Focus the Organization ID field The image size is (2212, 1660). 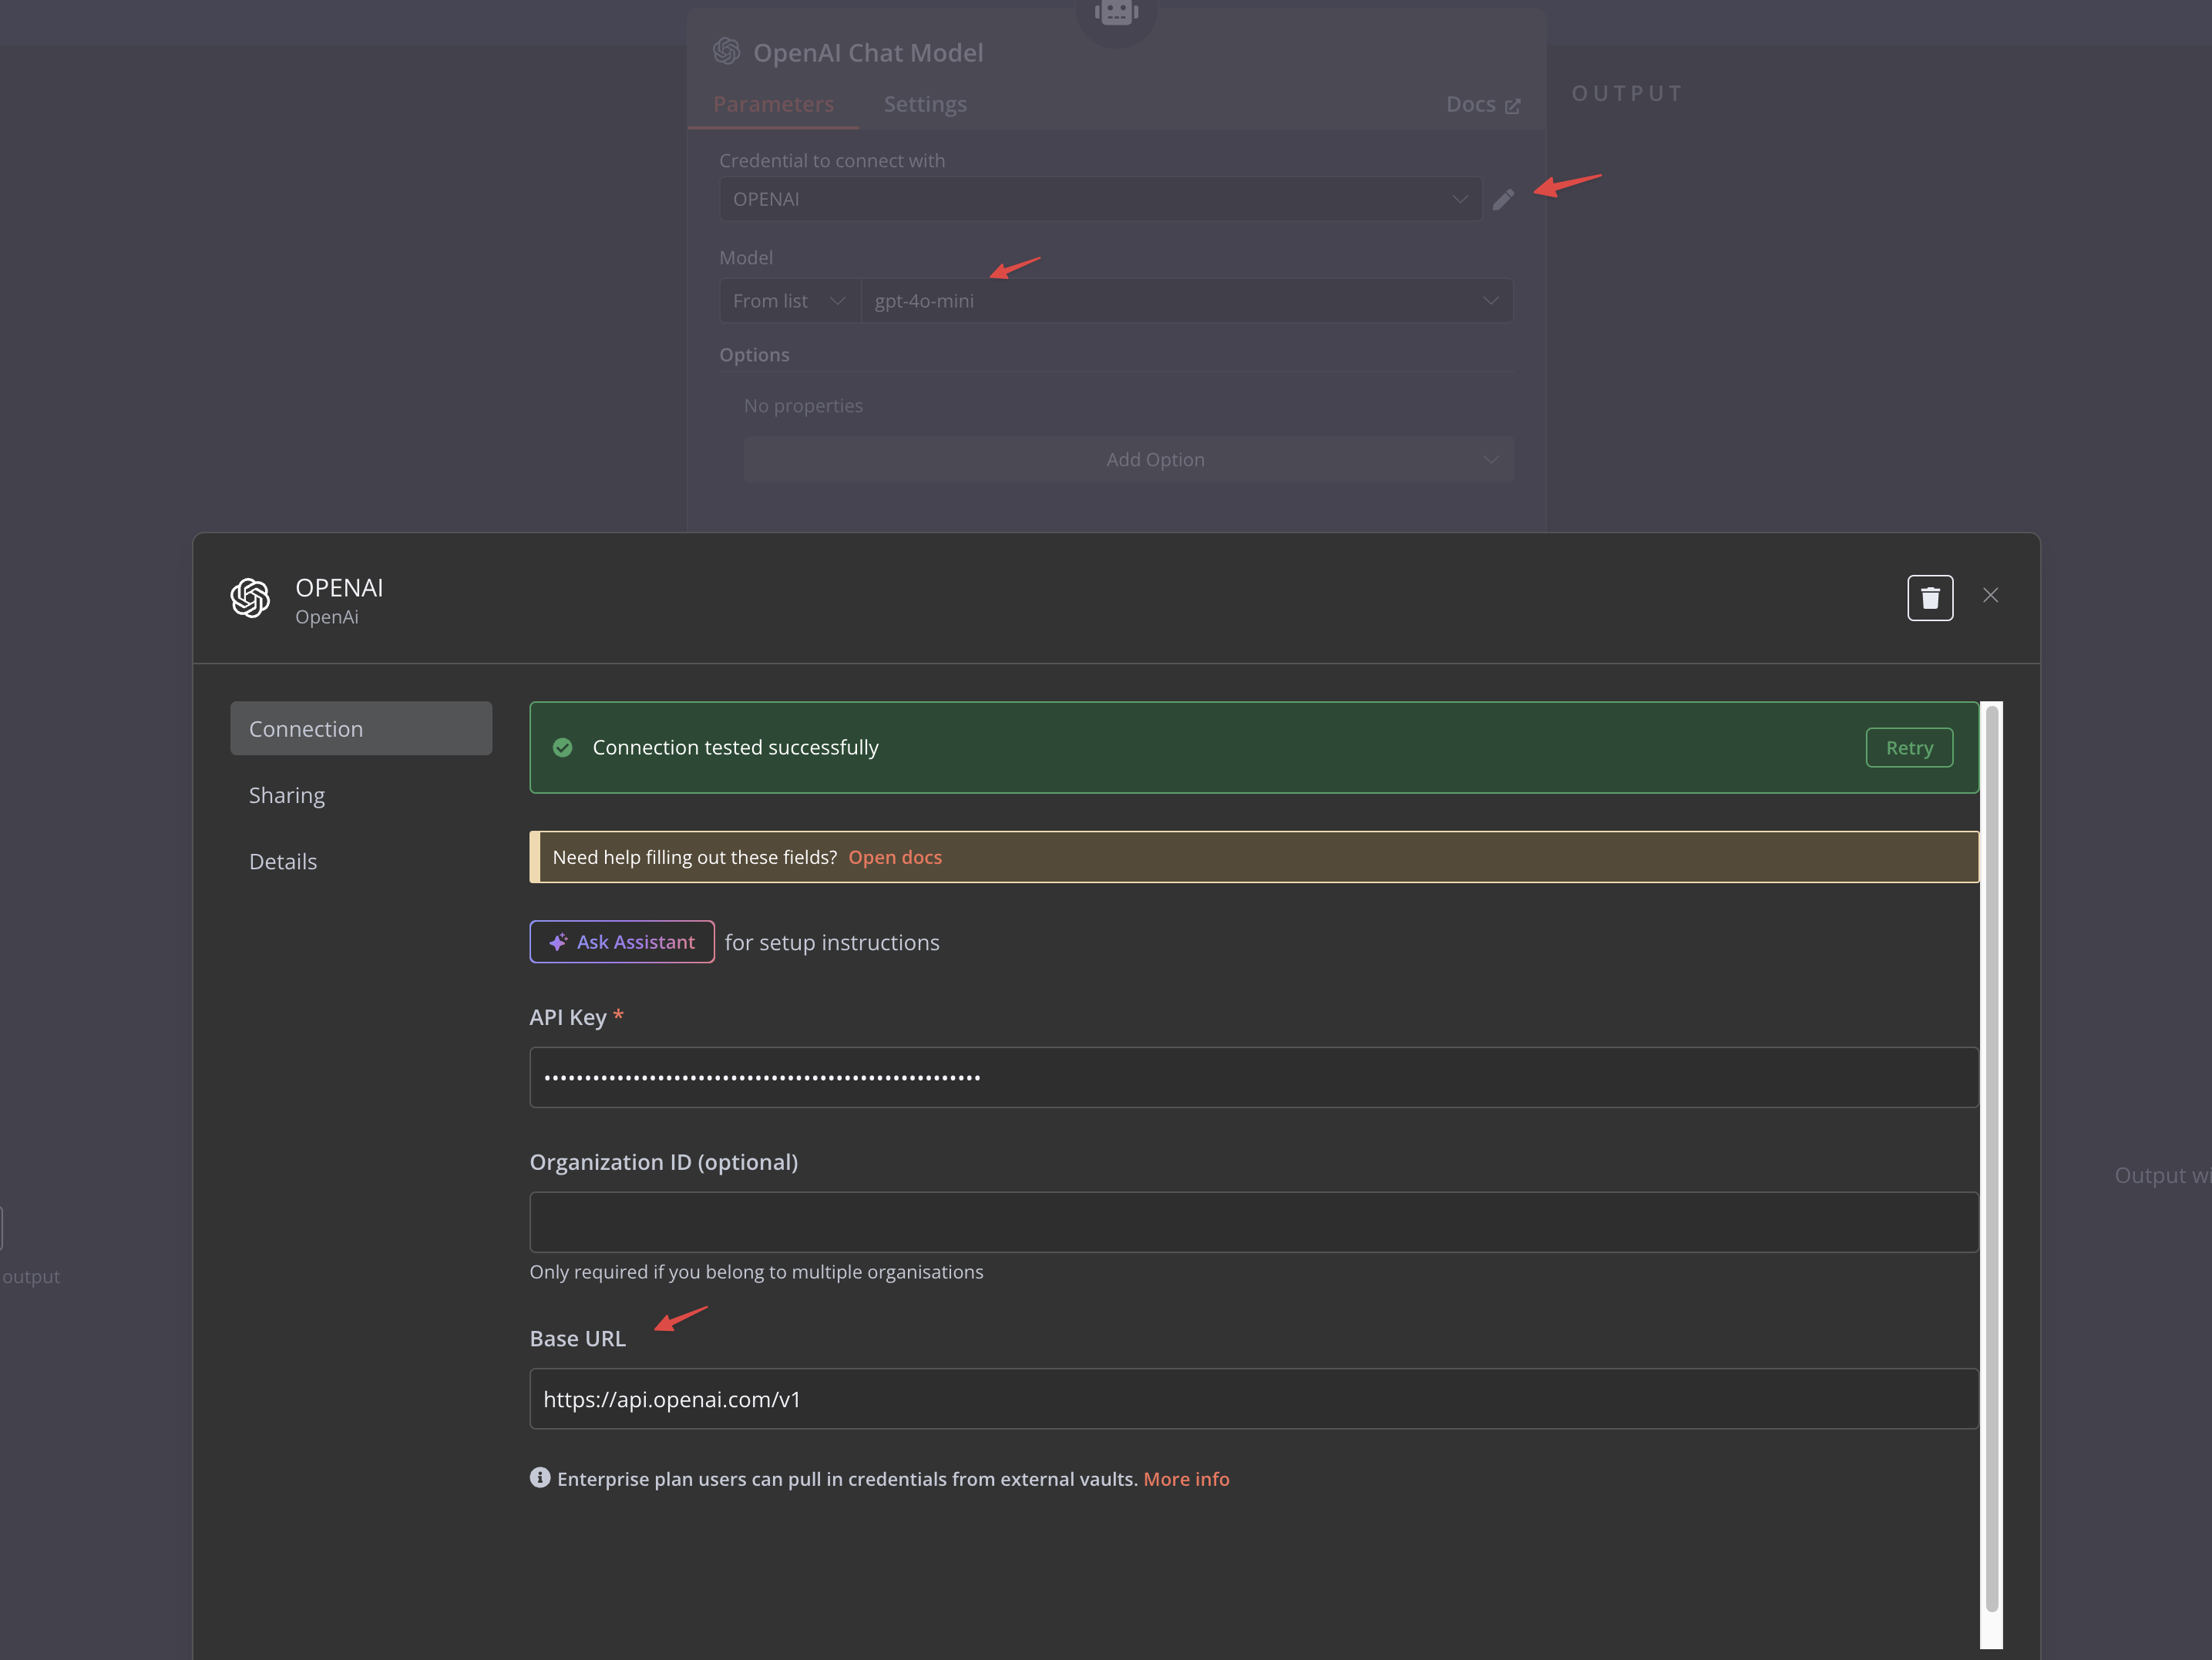[x=1253, y=1222]
